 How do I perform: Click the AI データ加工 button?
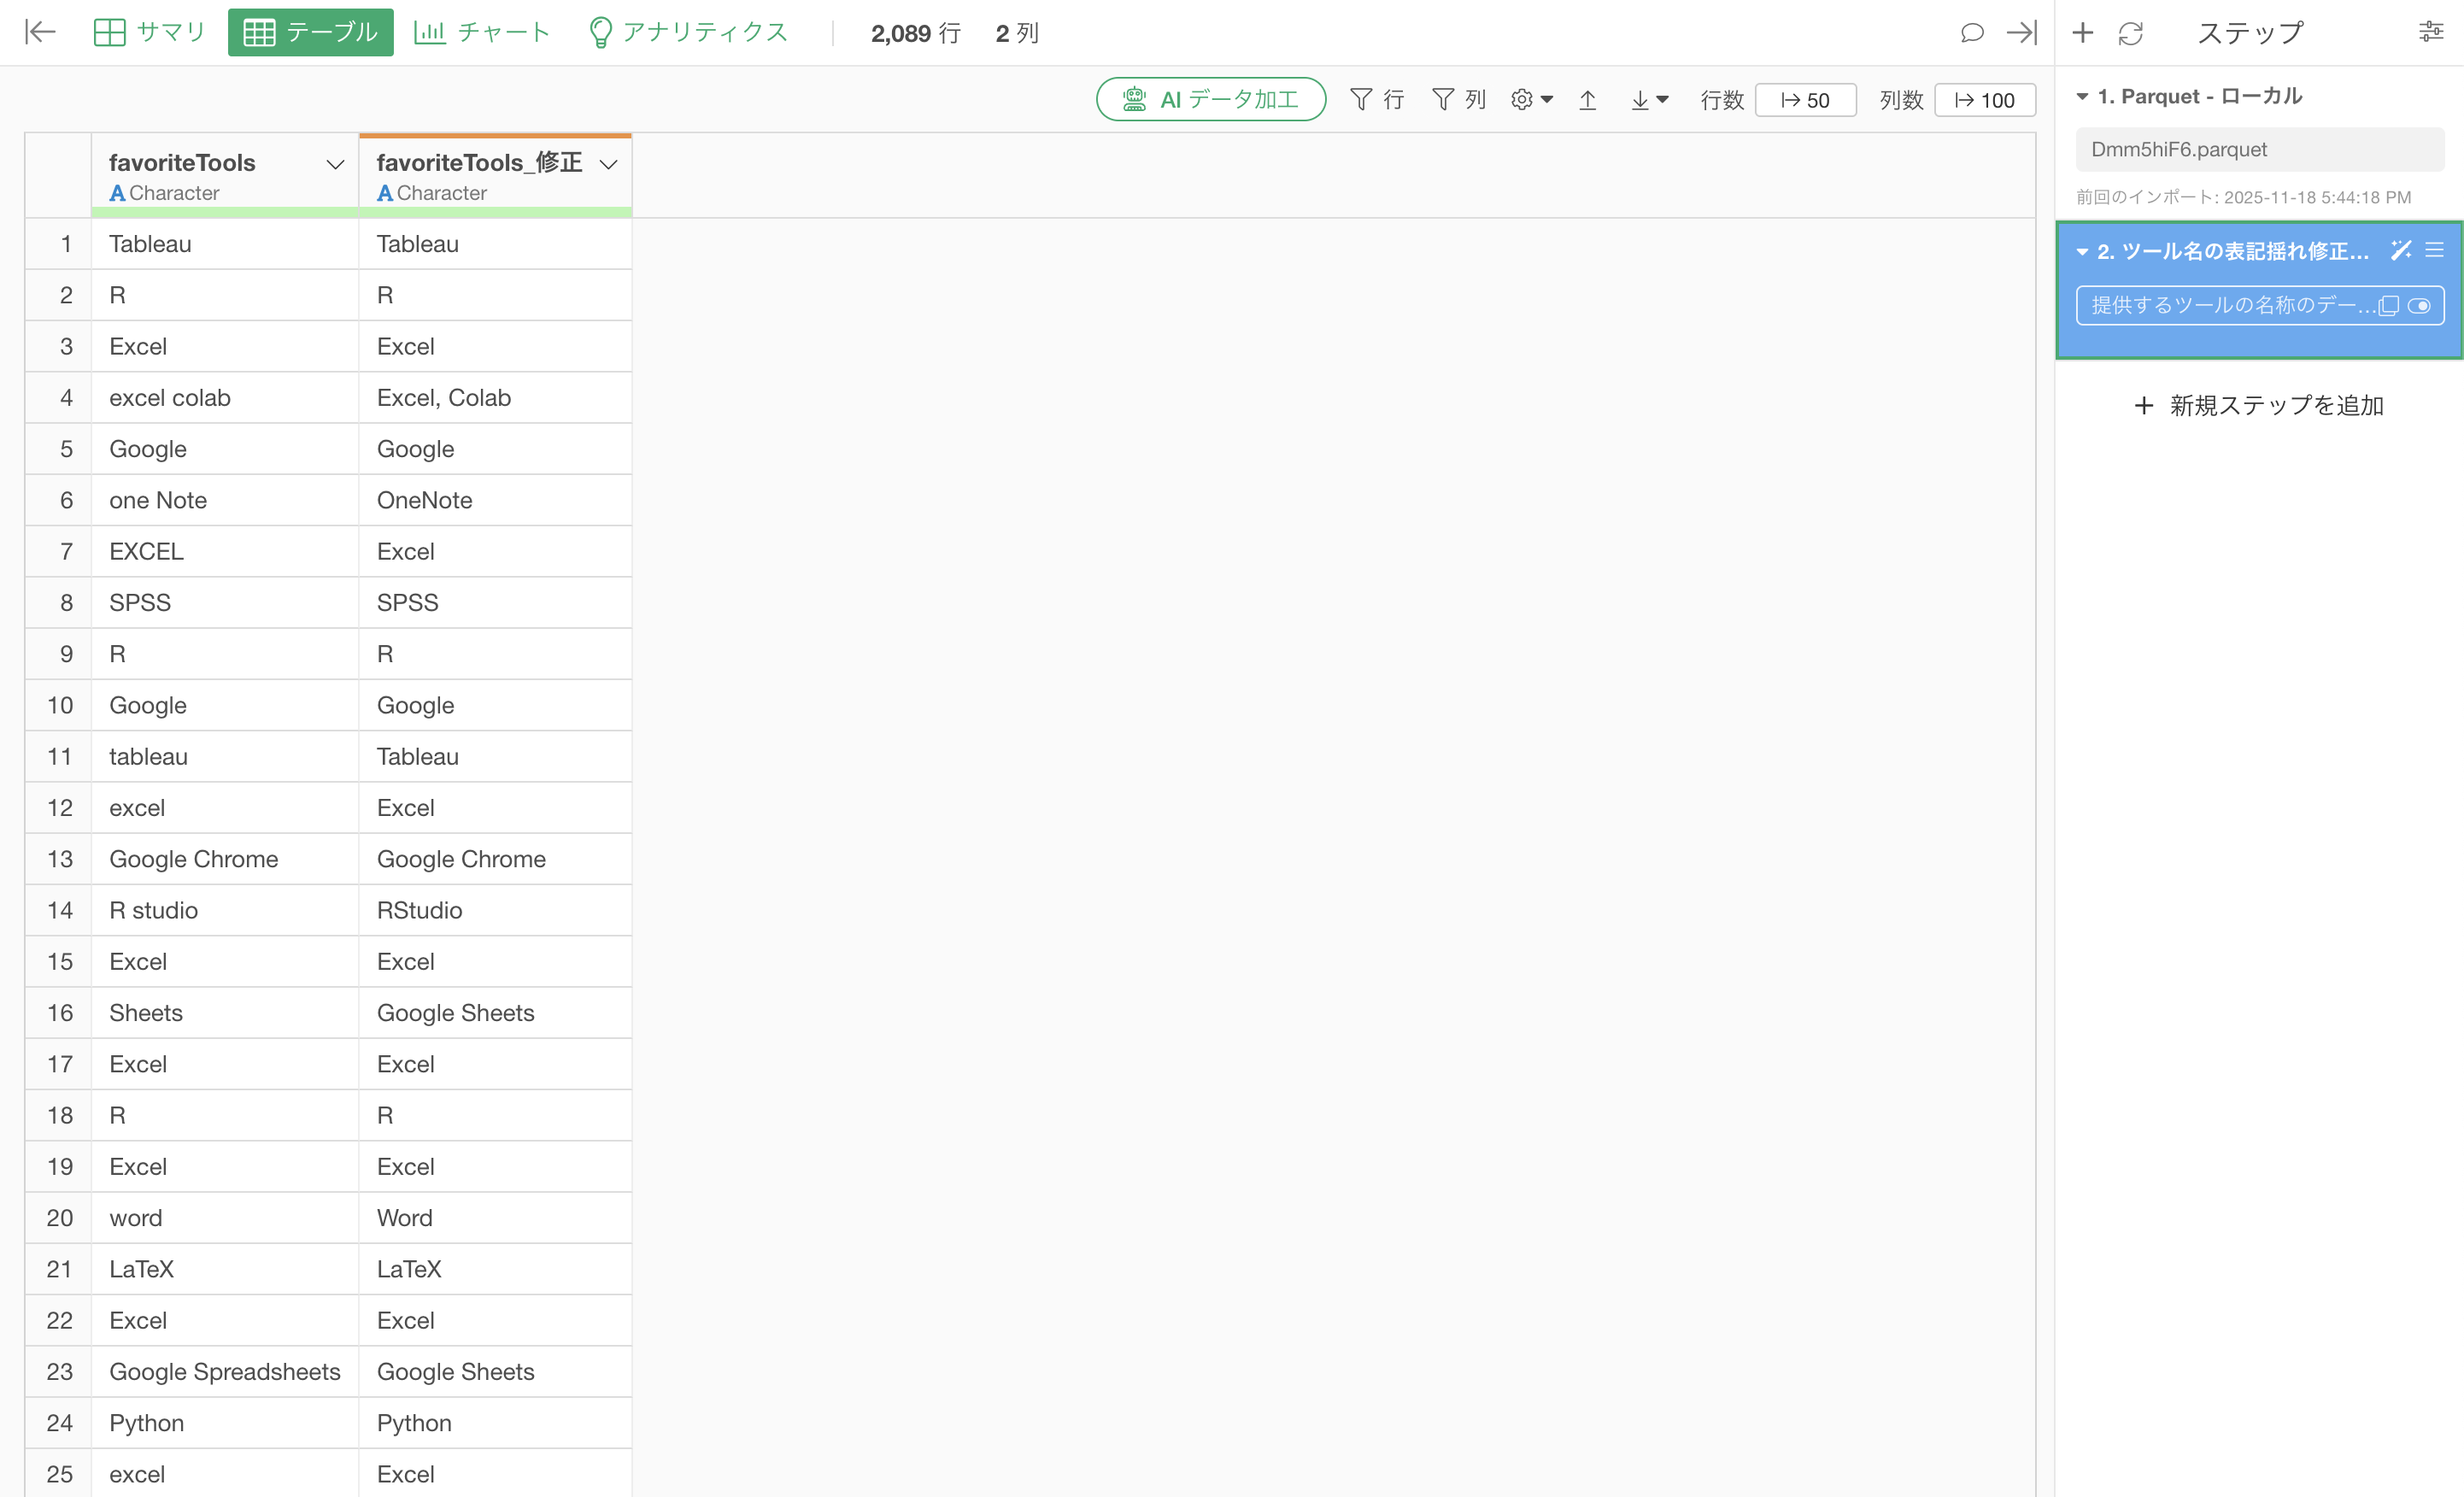coord(1211,100)
